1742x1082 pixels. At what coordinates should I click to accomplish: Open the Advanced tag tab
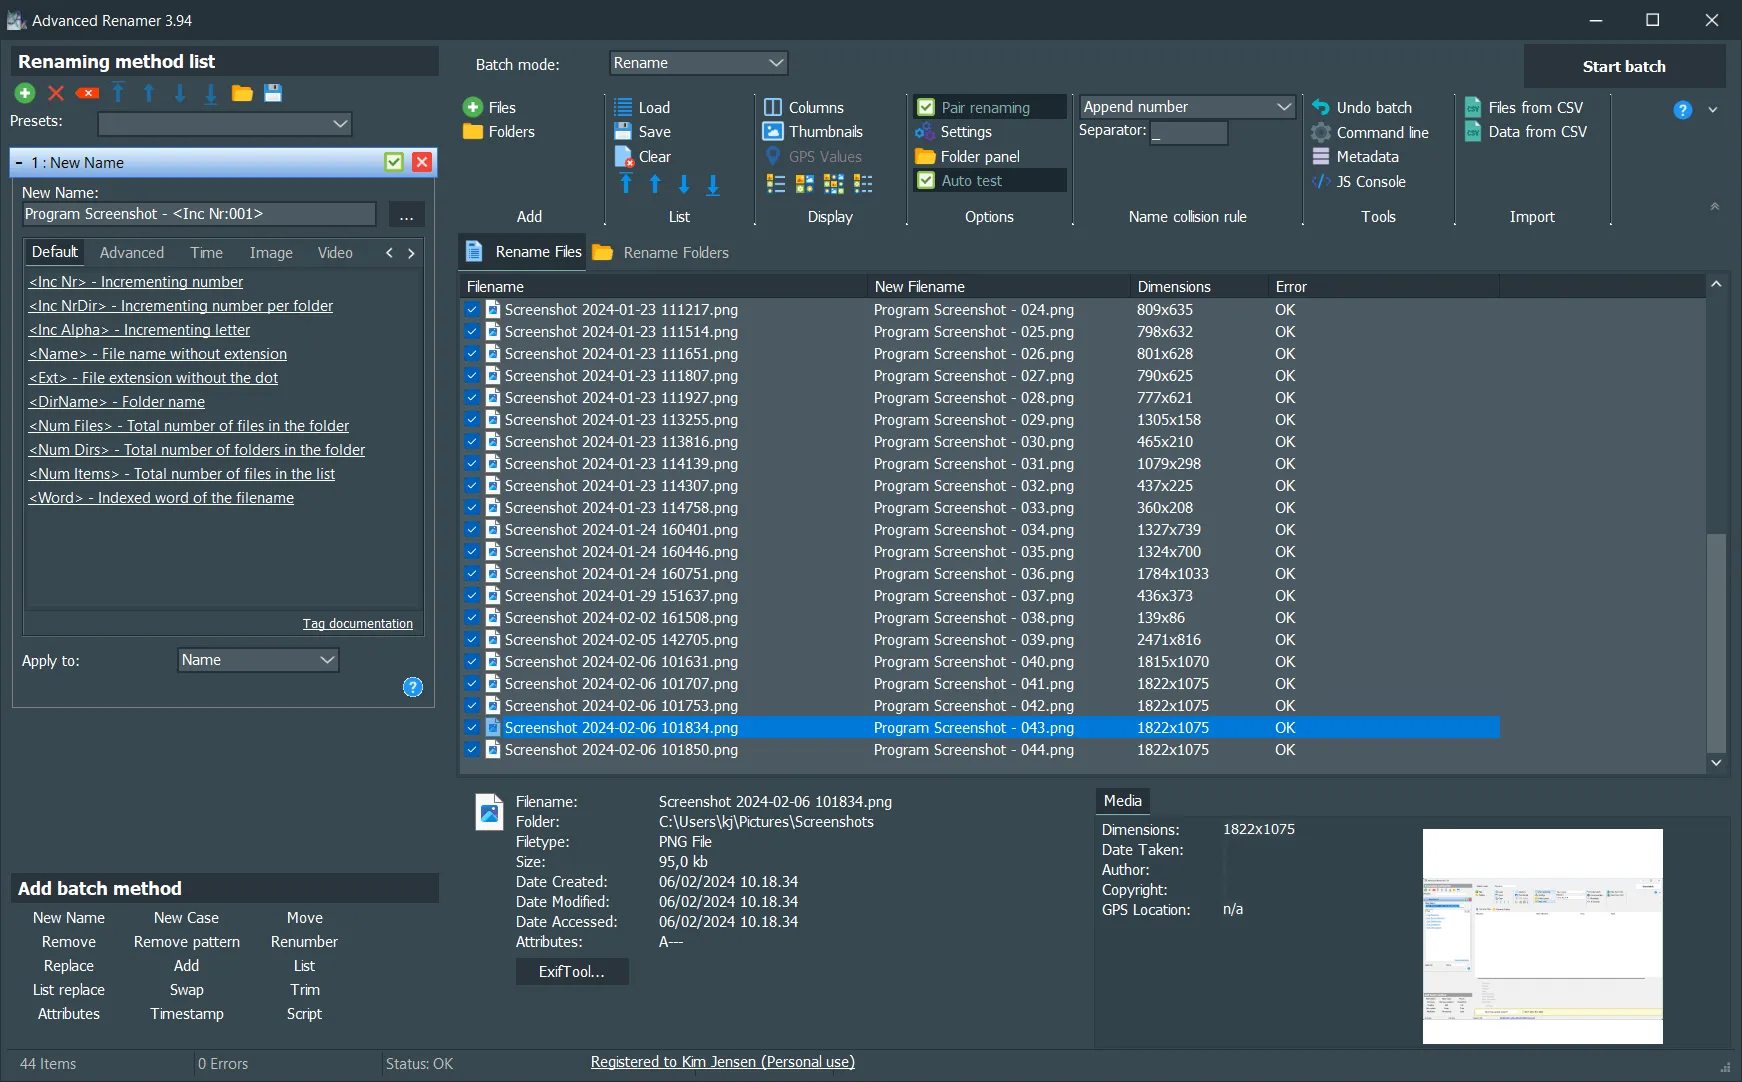click(131, 252)
